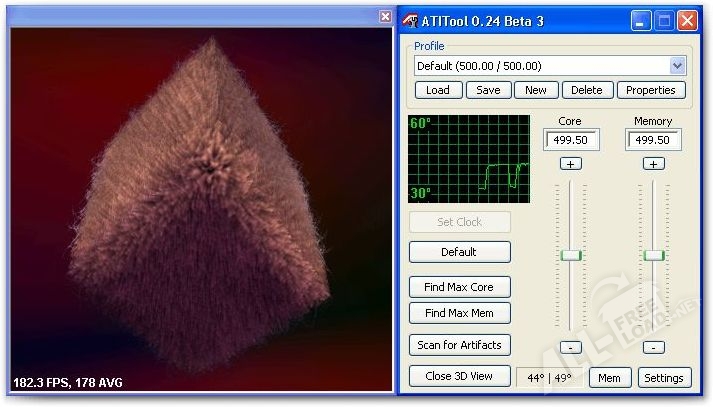Close the 3D view window with X icon
The width and height of the screenshot is (713, 407).
(x=386, y=17)
